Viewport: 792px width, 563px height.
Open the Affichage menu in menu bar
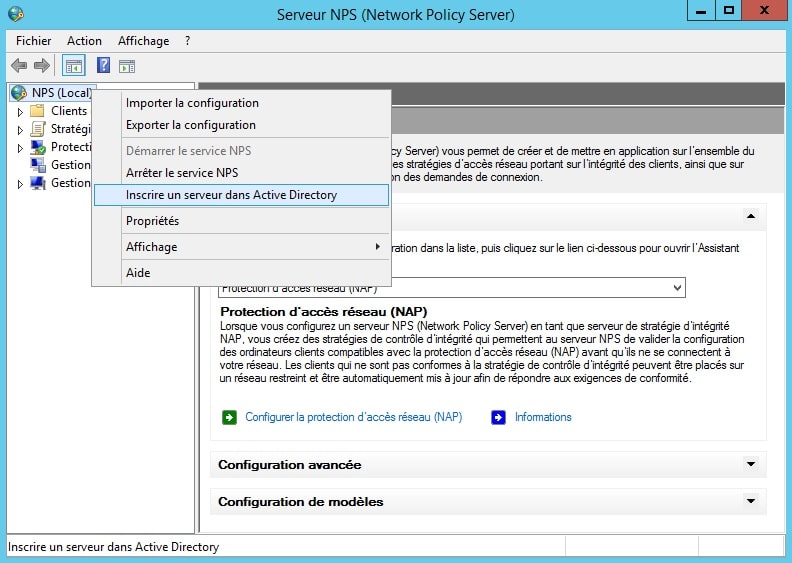coord(143,41)
